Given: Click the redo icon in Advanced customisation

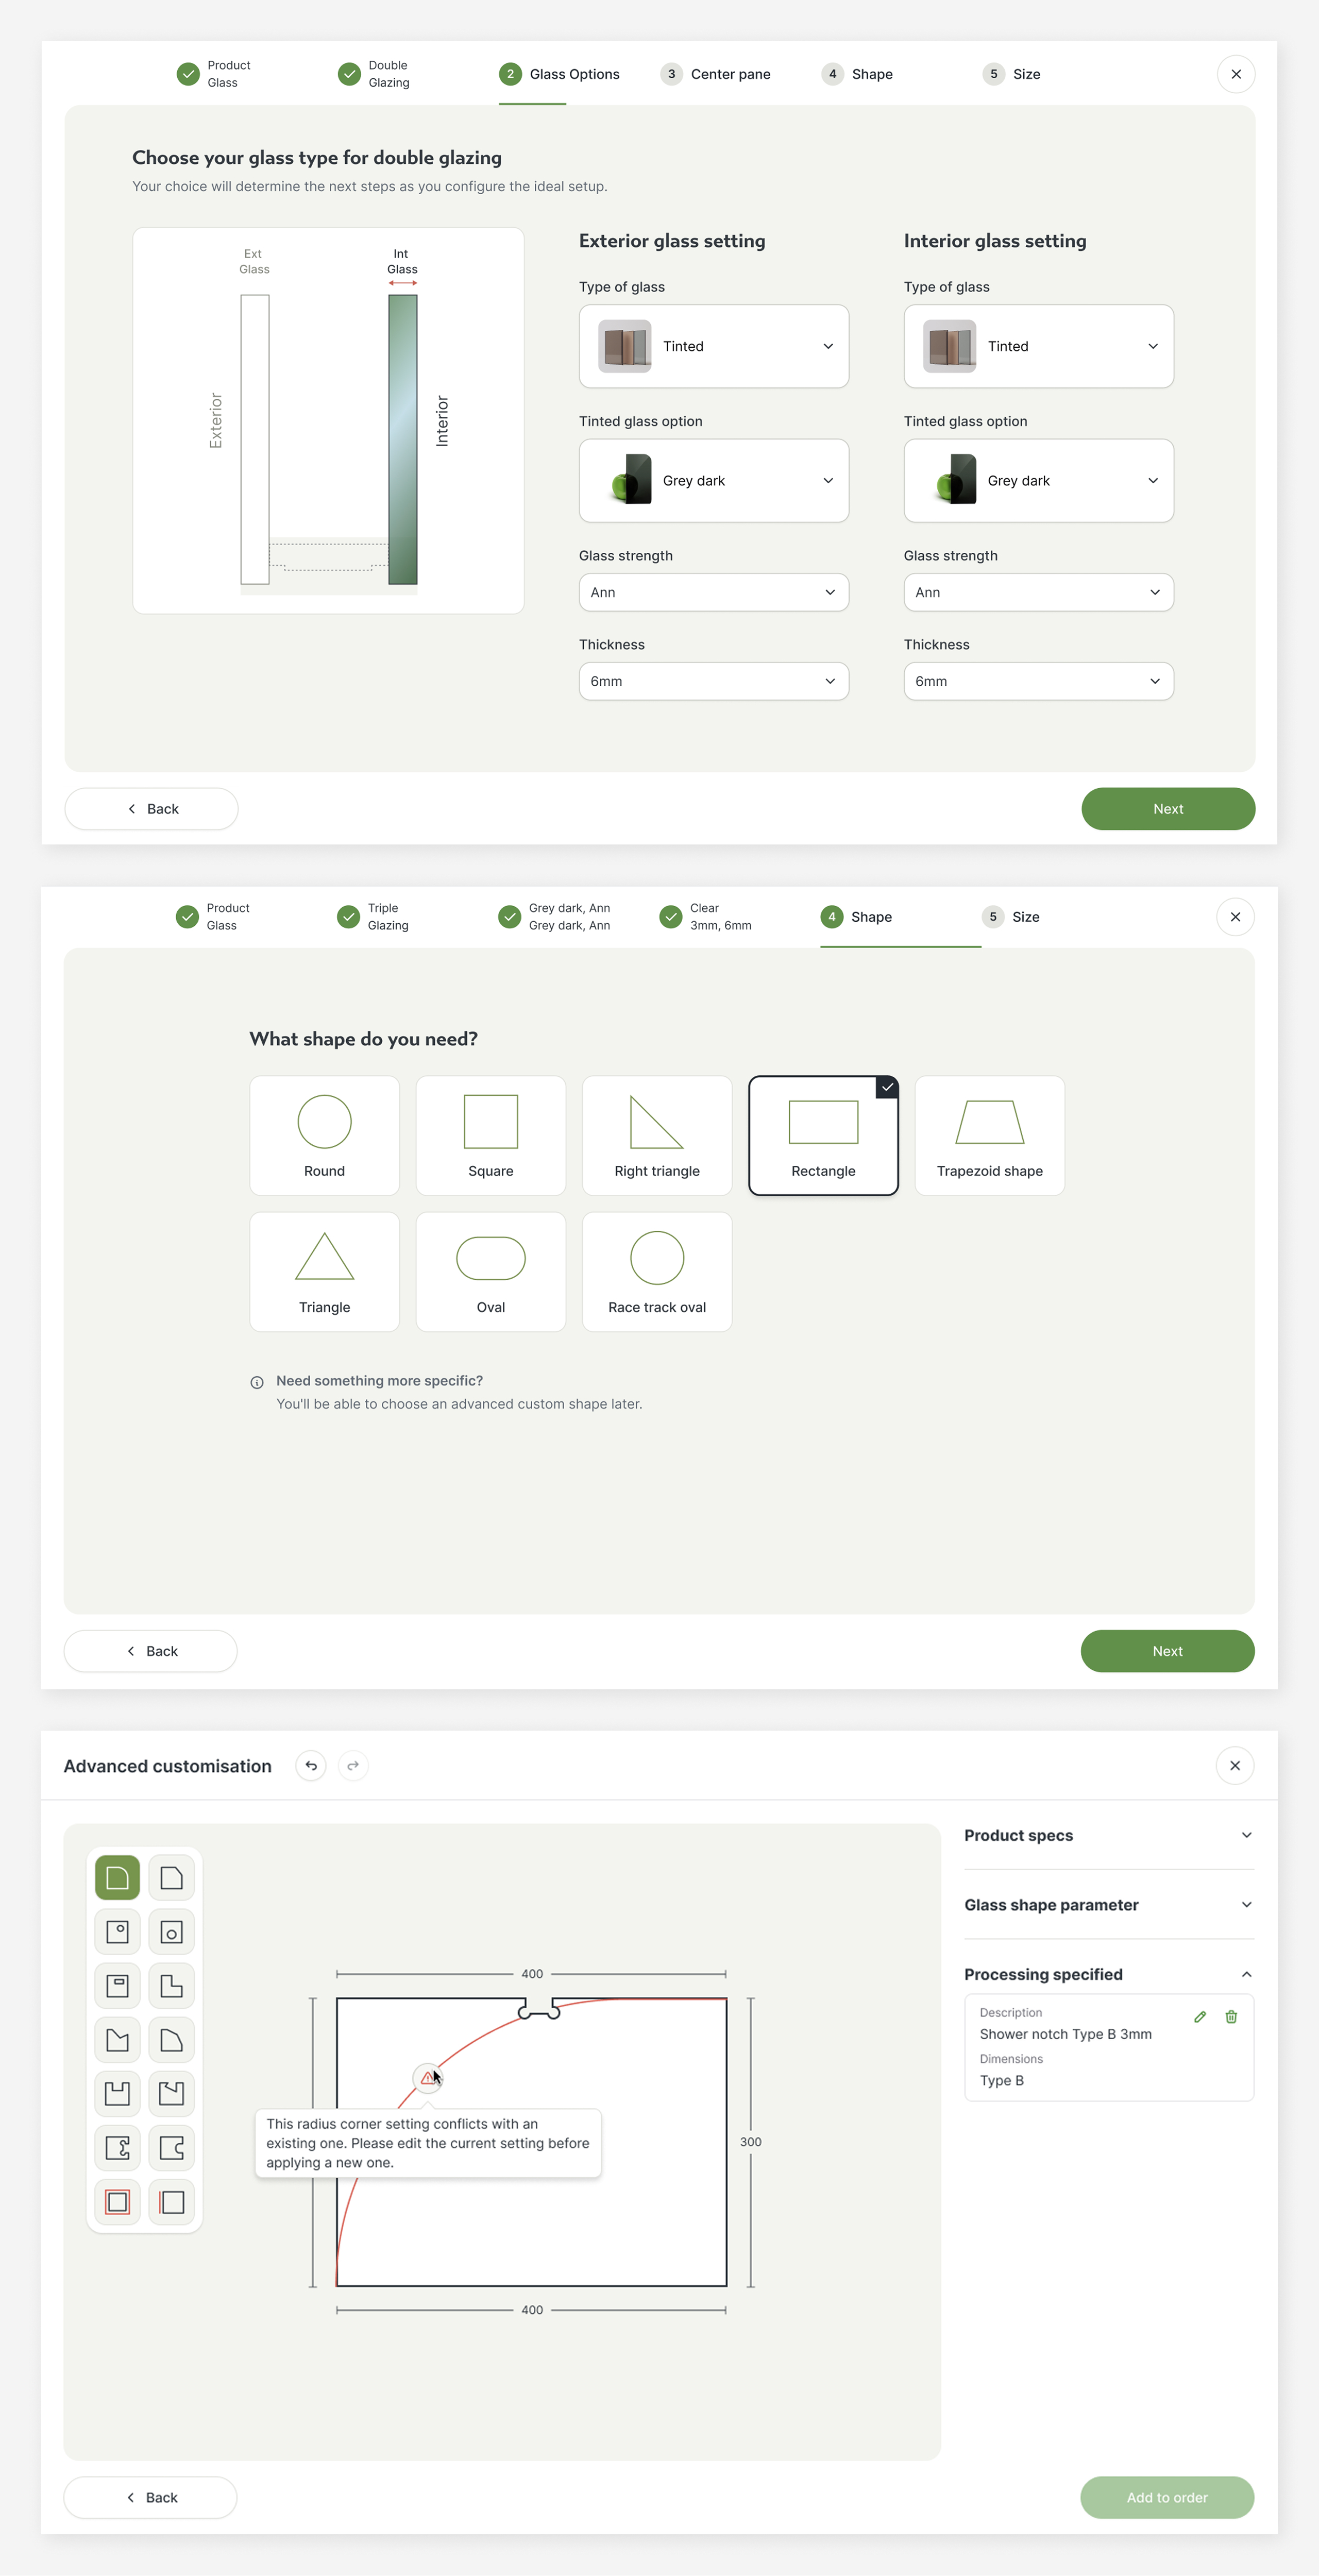Looking at the screenshot, I should click(353, 1766).
